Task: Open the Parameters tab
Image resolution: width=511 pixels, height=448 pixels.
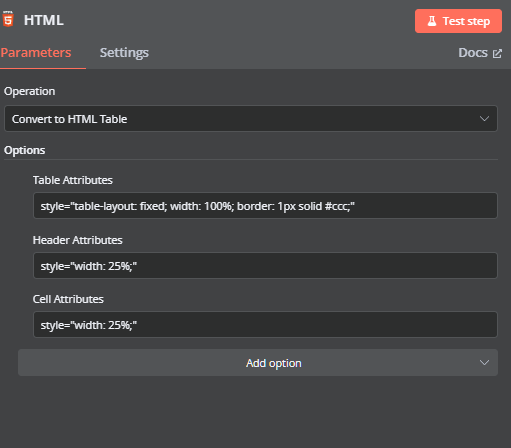Action: pyautogui.click(x=36, y=53)
